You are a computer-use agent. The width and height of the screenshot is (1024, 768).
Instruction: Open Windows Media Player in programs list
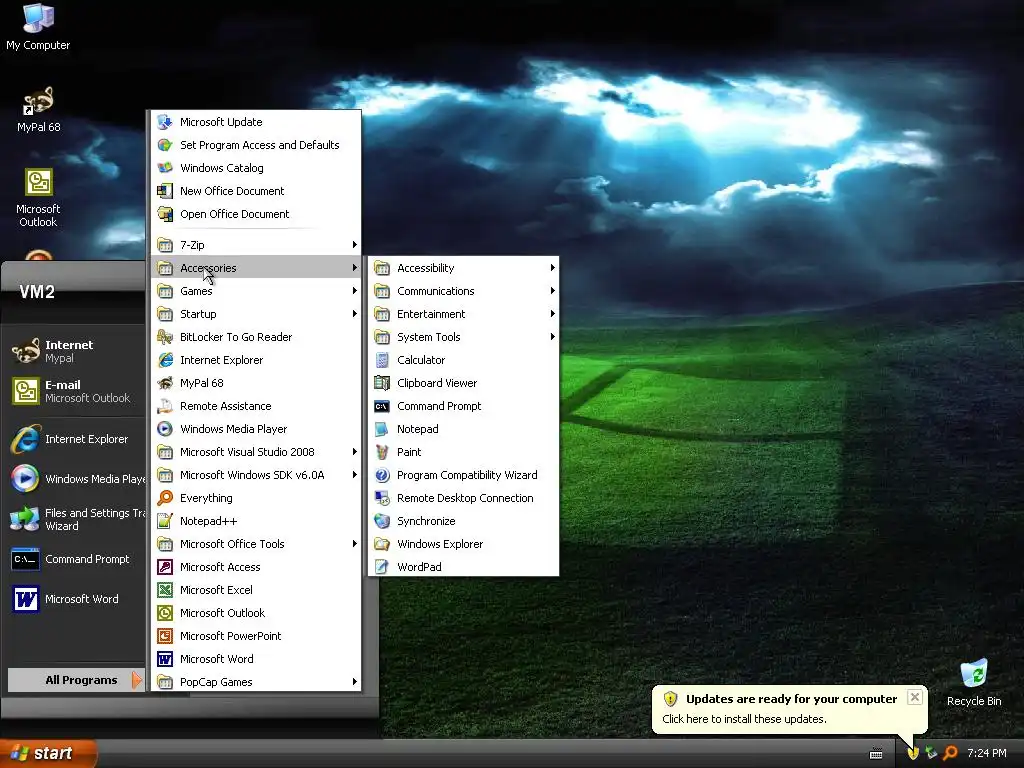pyautogui.click(x=256, y=429)
